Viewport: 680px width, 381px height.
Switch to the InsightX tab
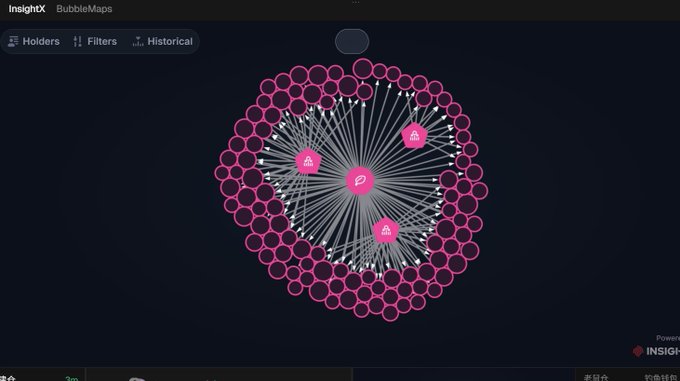[x=27, y=9]
